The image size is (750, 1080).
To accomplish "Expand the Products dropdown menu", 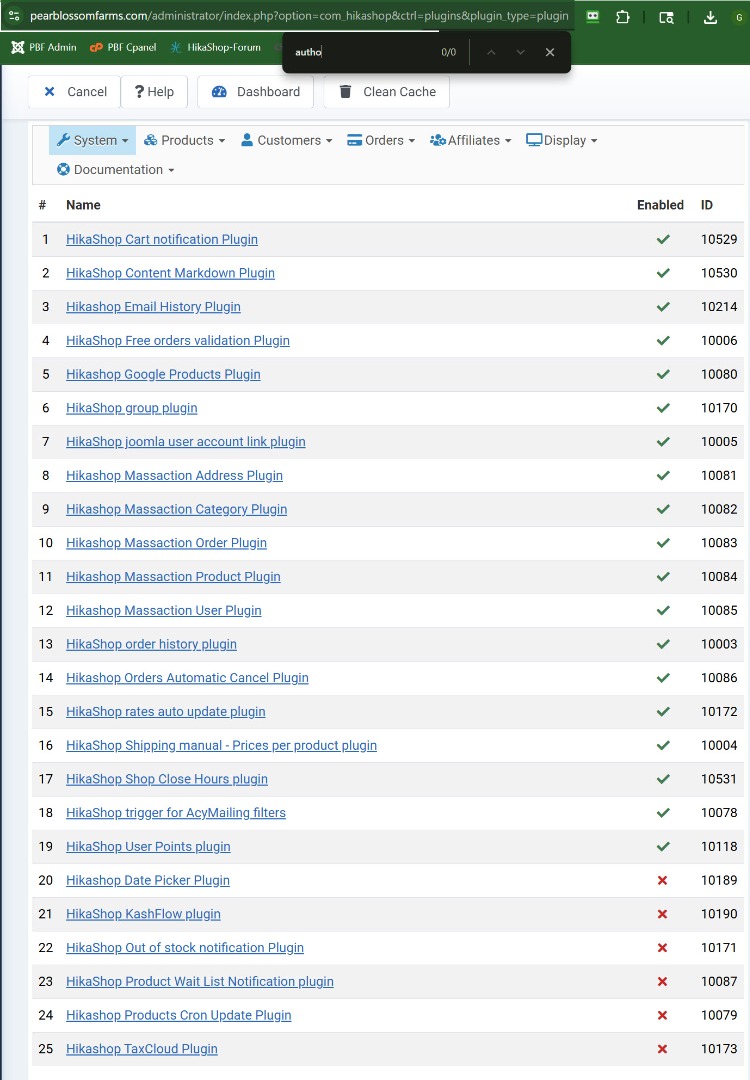I will point(185,141).
